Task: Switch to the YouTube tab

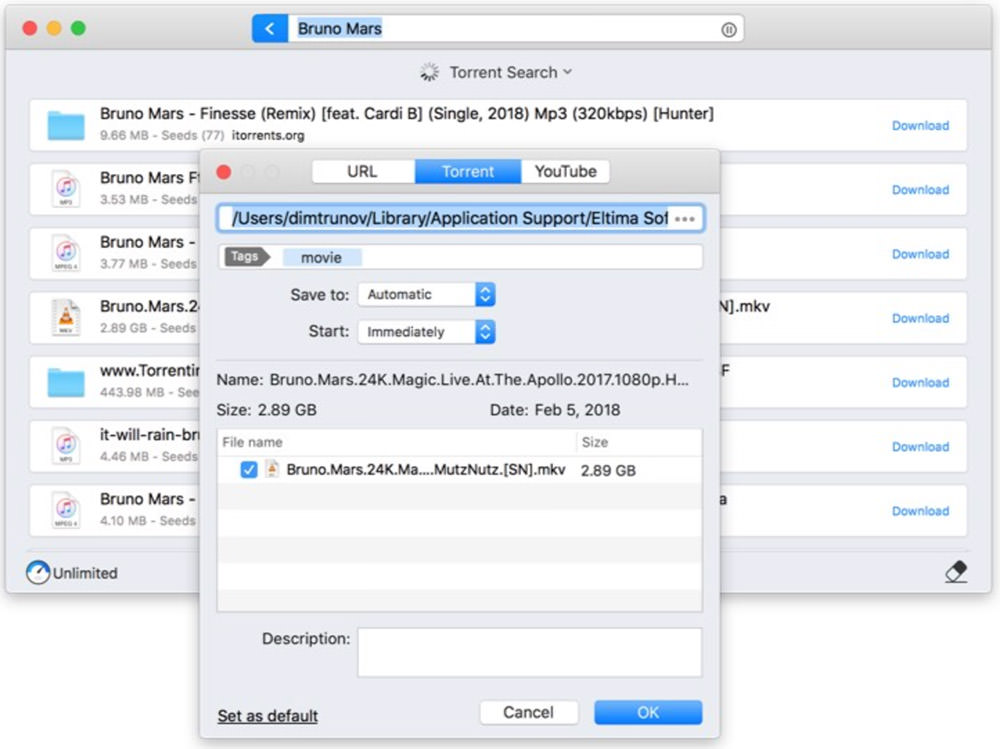Action: click(x=565, y=171)
